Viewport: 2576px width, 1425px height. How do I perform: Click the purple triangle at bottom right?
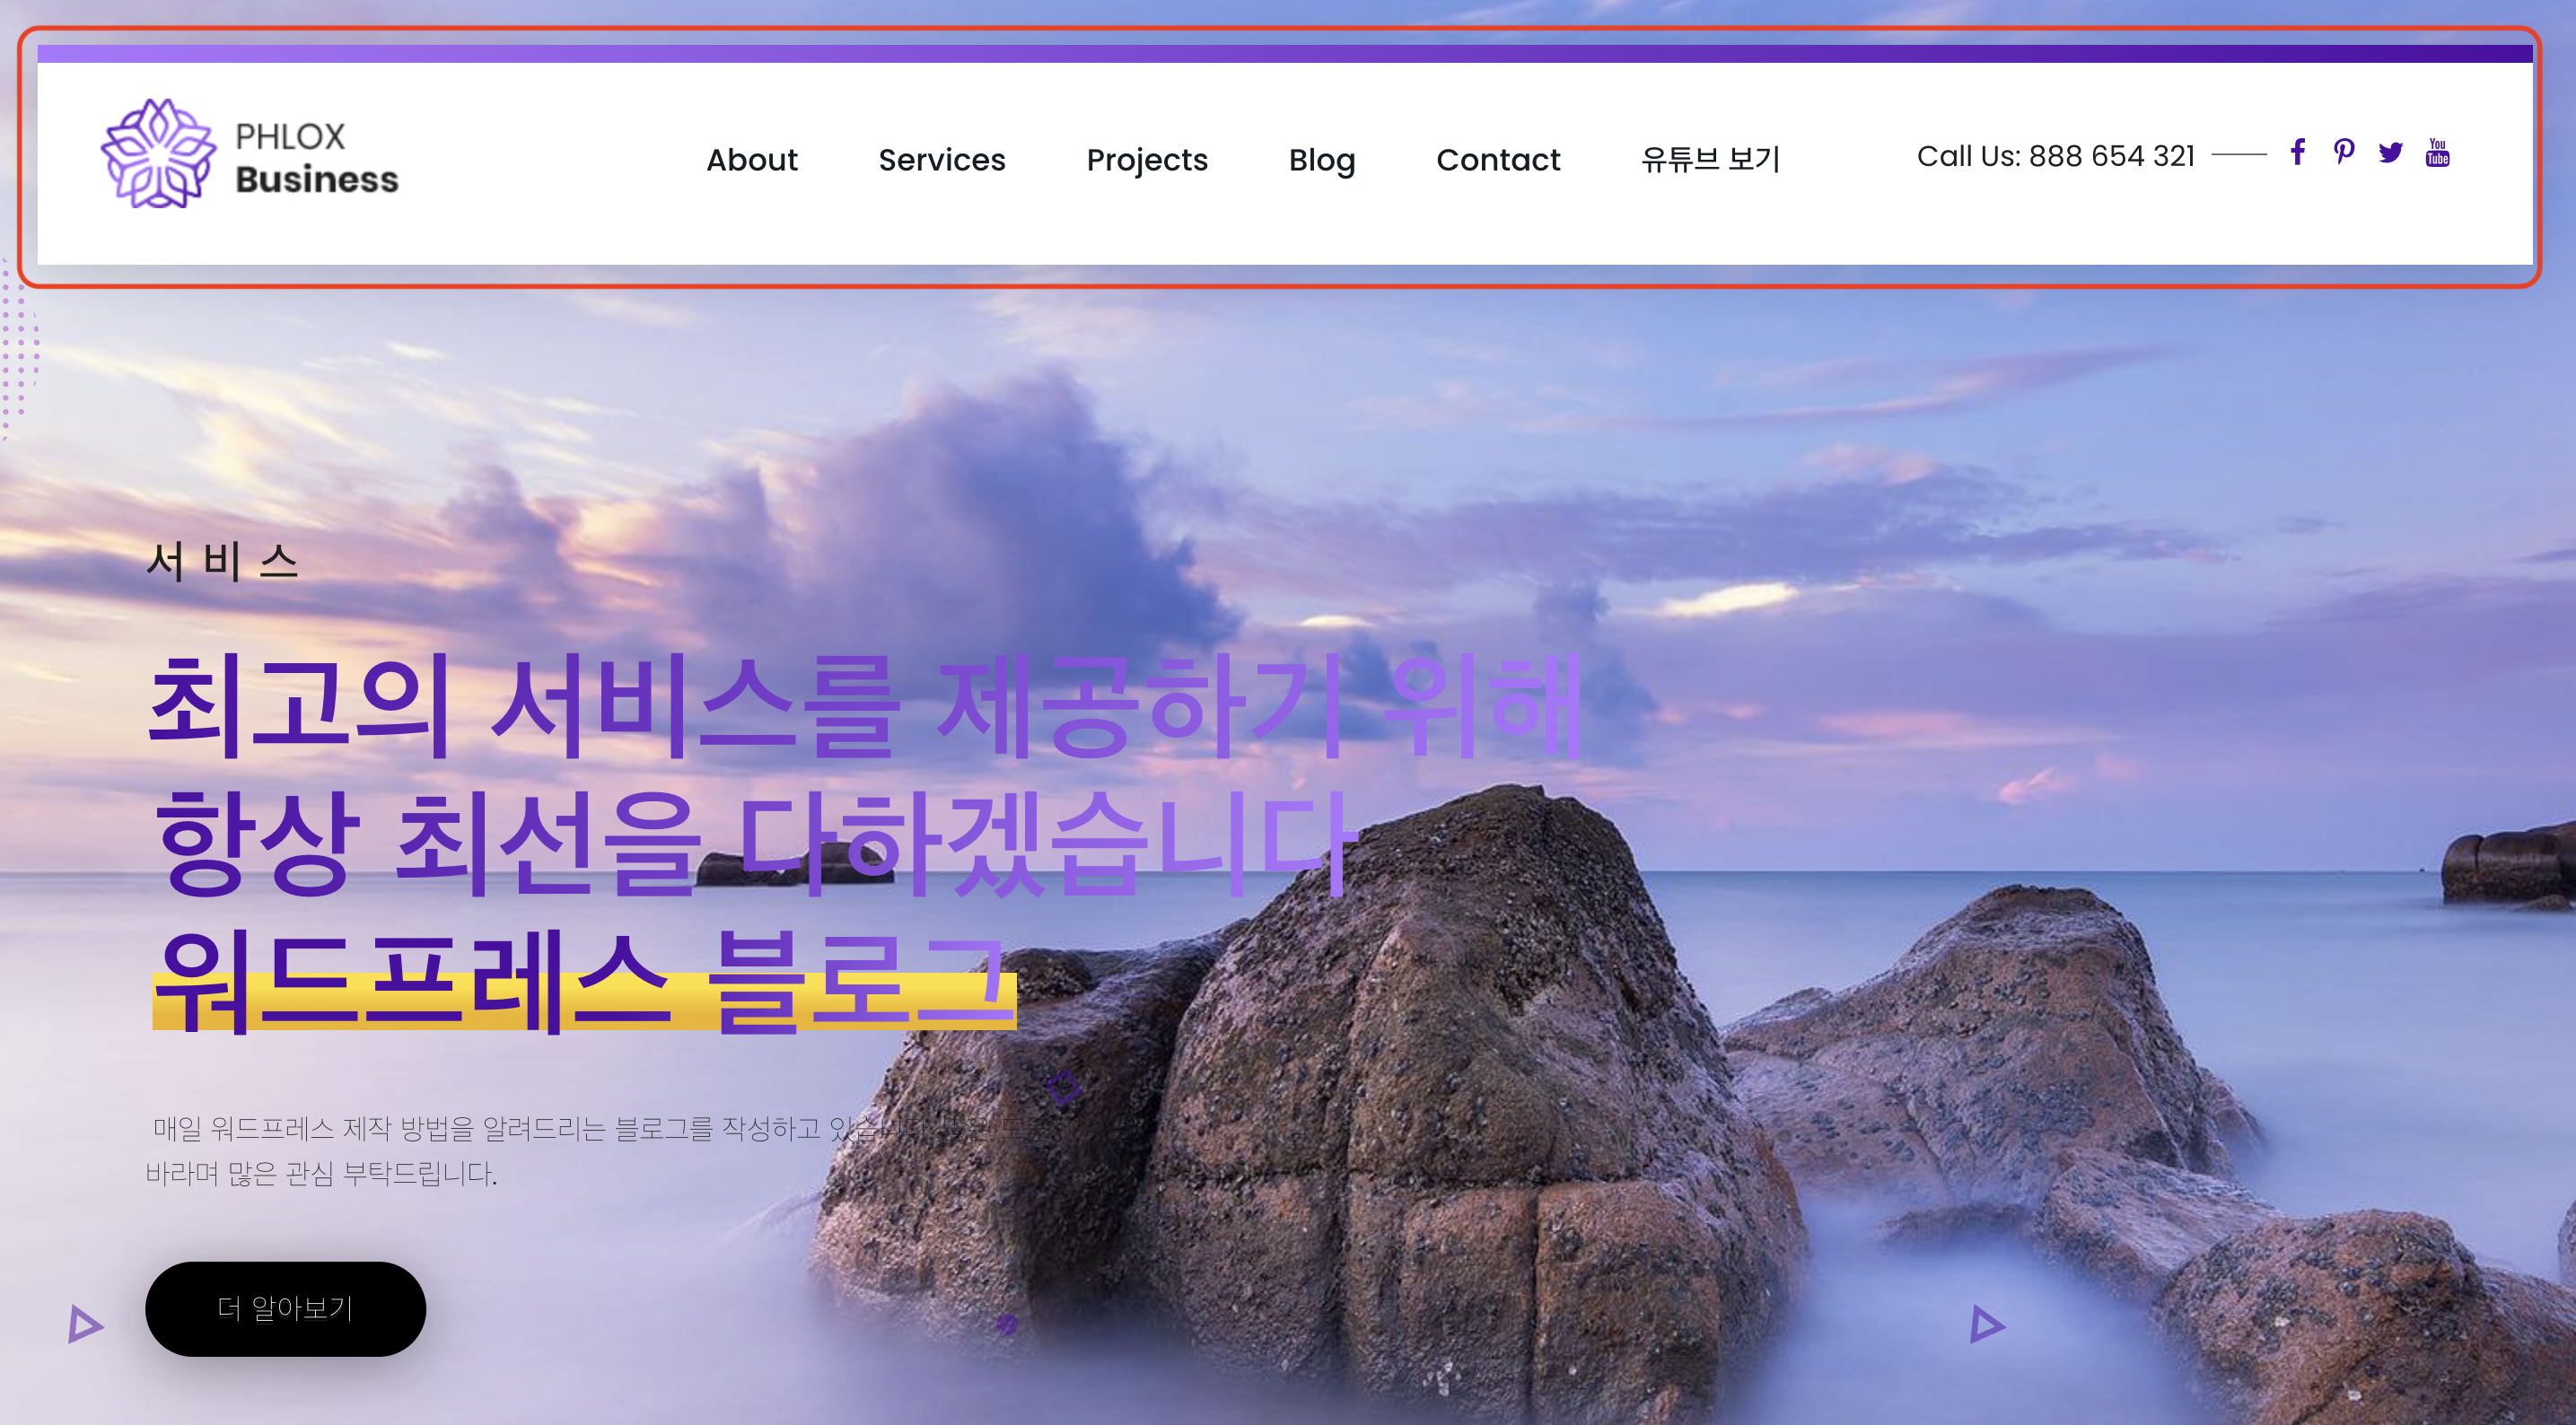[1986, 1324]
